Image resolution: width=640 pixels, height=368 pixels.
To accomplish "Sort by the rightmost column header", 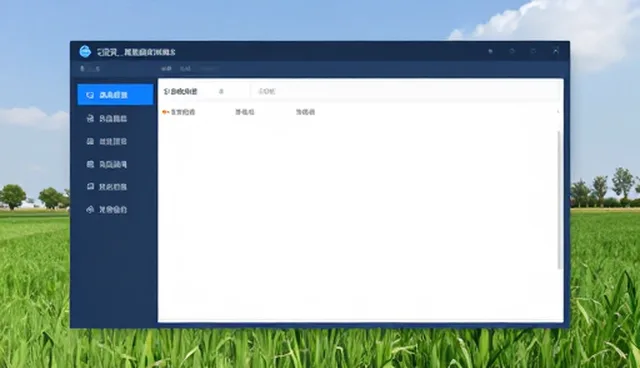I will point(305,112).
